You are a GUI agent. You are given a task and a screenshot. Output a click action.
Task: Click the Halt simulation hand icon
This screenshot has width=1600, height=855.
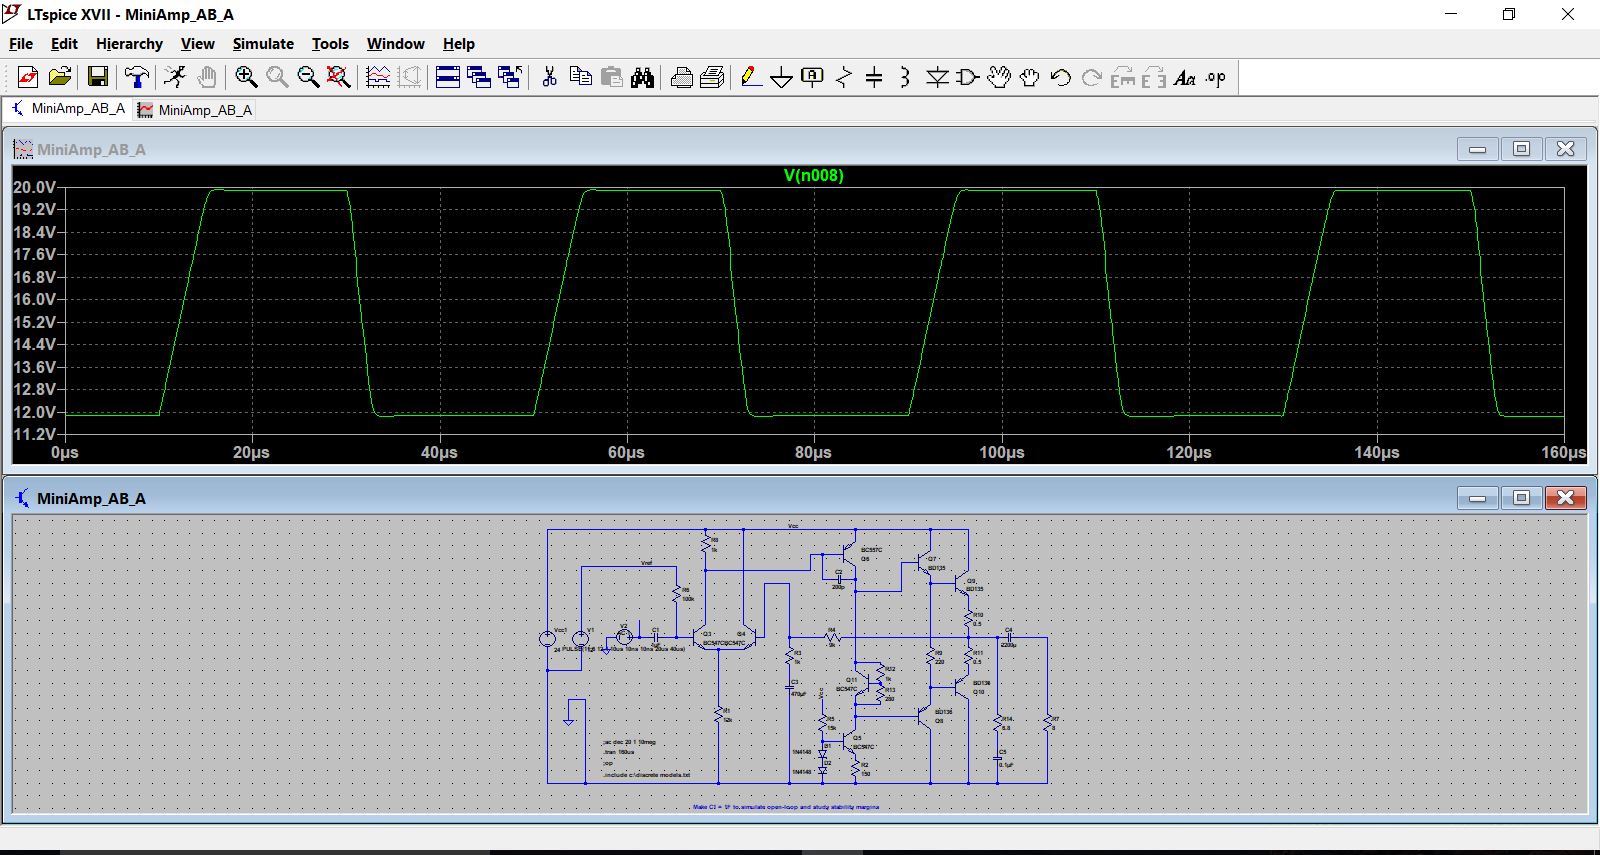pos(206,77)
